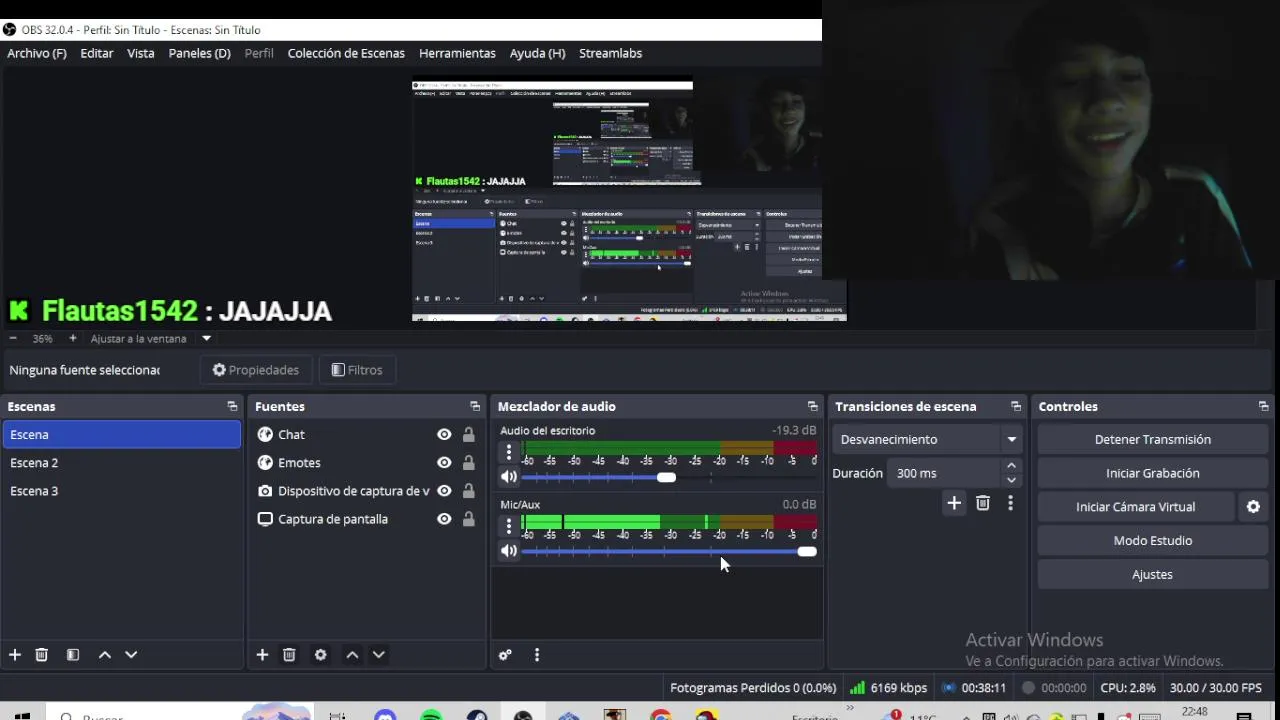Open Paneles menu
This screenshot has width=1280, height=720.
tap(200, 53)
